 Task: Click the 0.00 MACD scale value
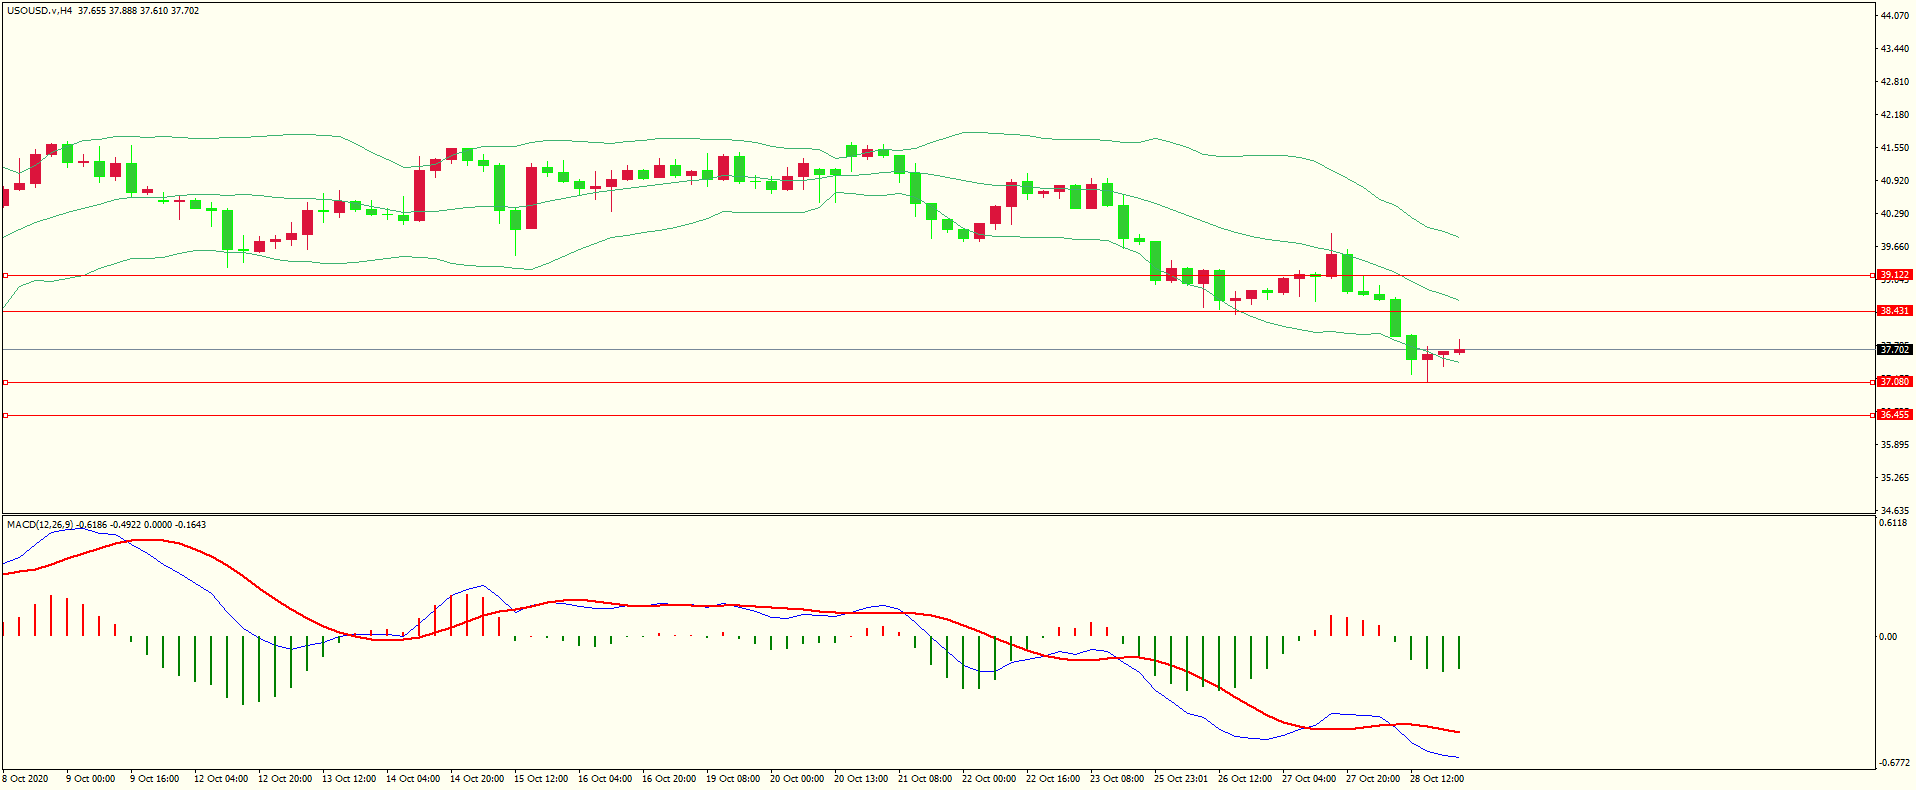click(x=1888, y=637)
